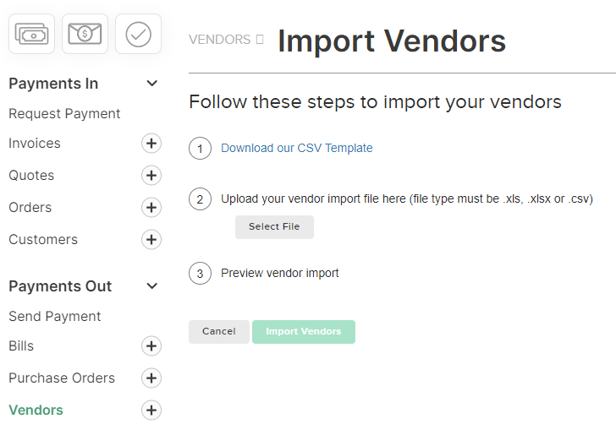Add a new quote with plus icon

coord(151,175)
